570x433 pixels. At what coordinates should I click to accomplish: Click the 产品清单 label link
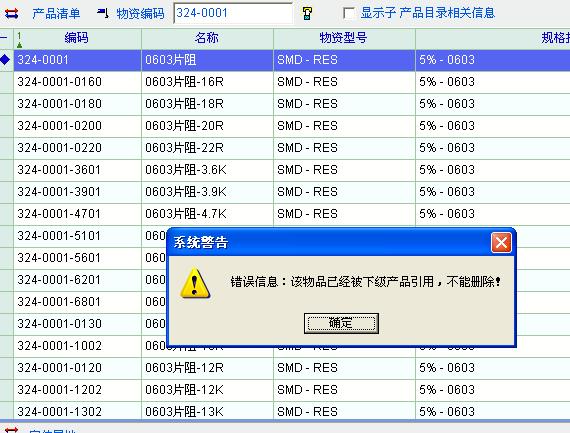(56, 13)
